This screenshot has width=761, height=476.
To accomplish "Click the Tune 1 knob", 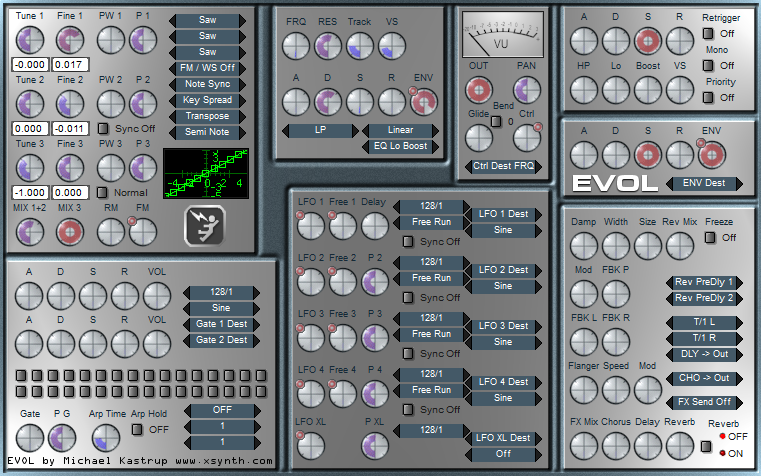I will [30, 40].
